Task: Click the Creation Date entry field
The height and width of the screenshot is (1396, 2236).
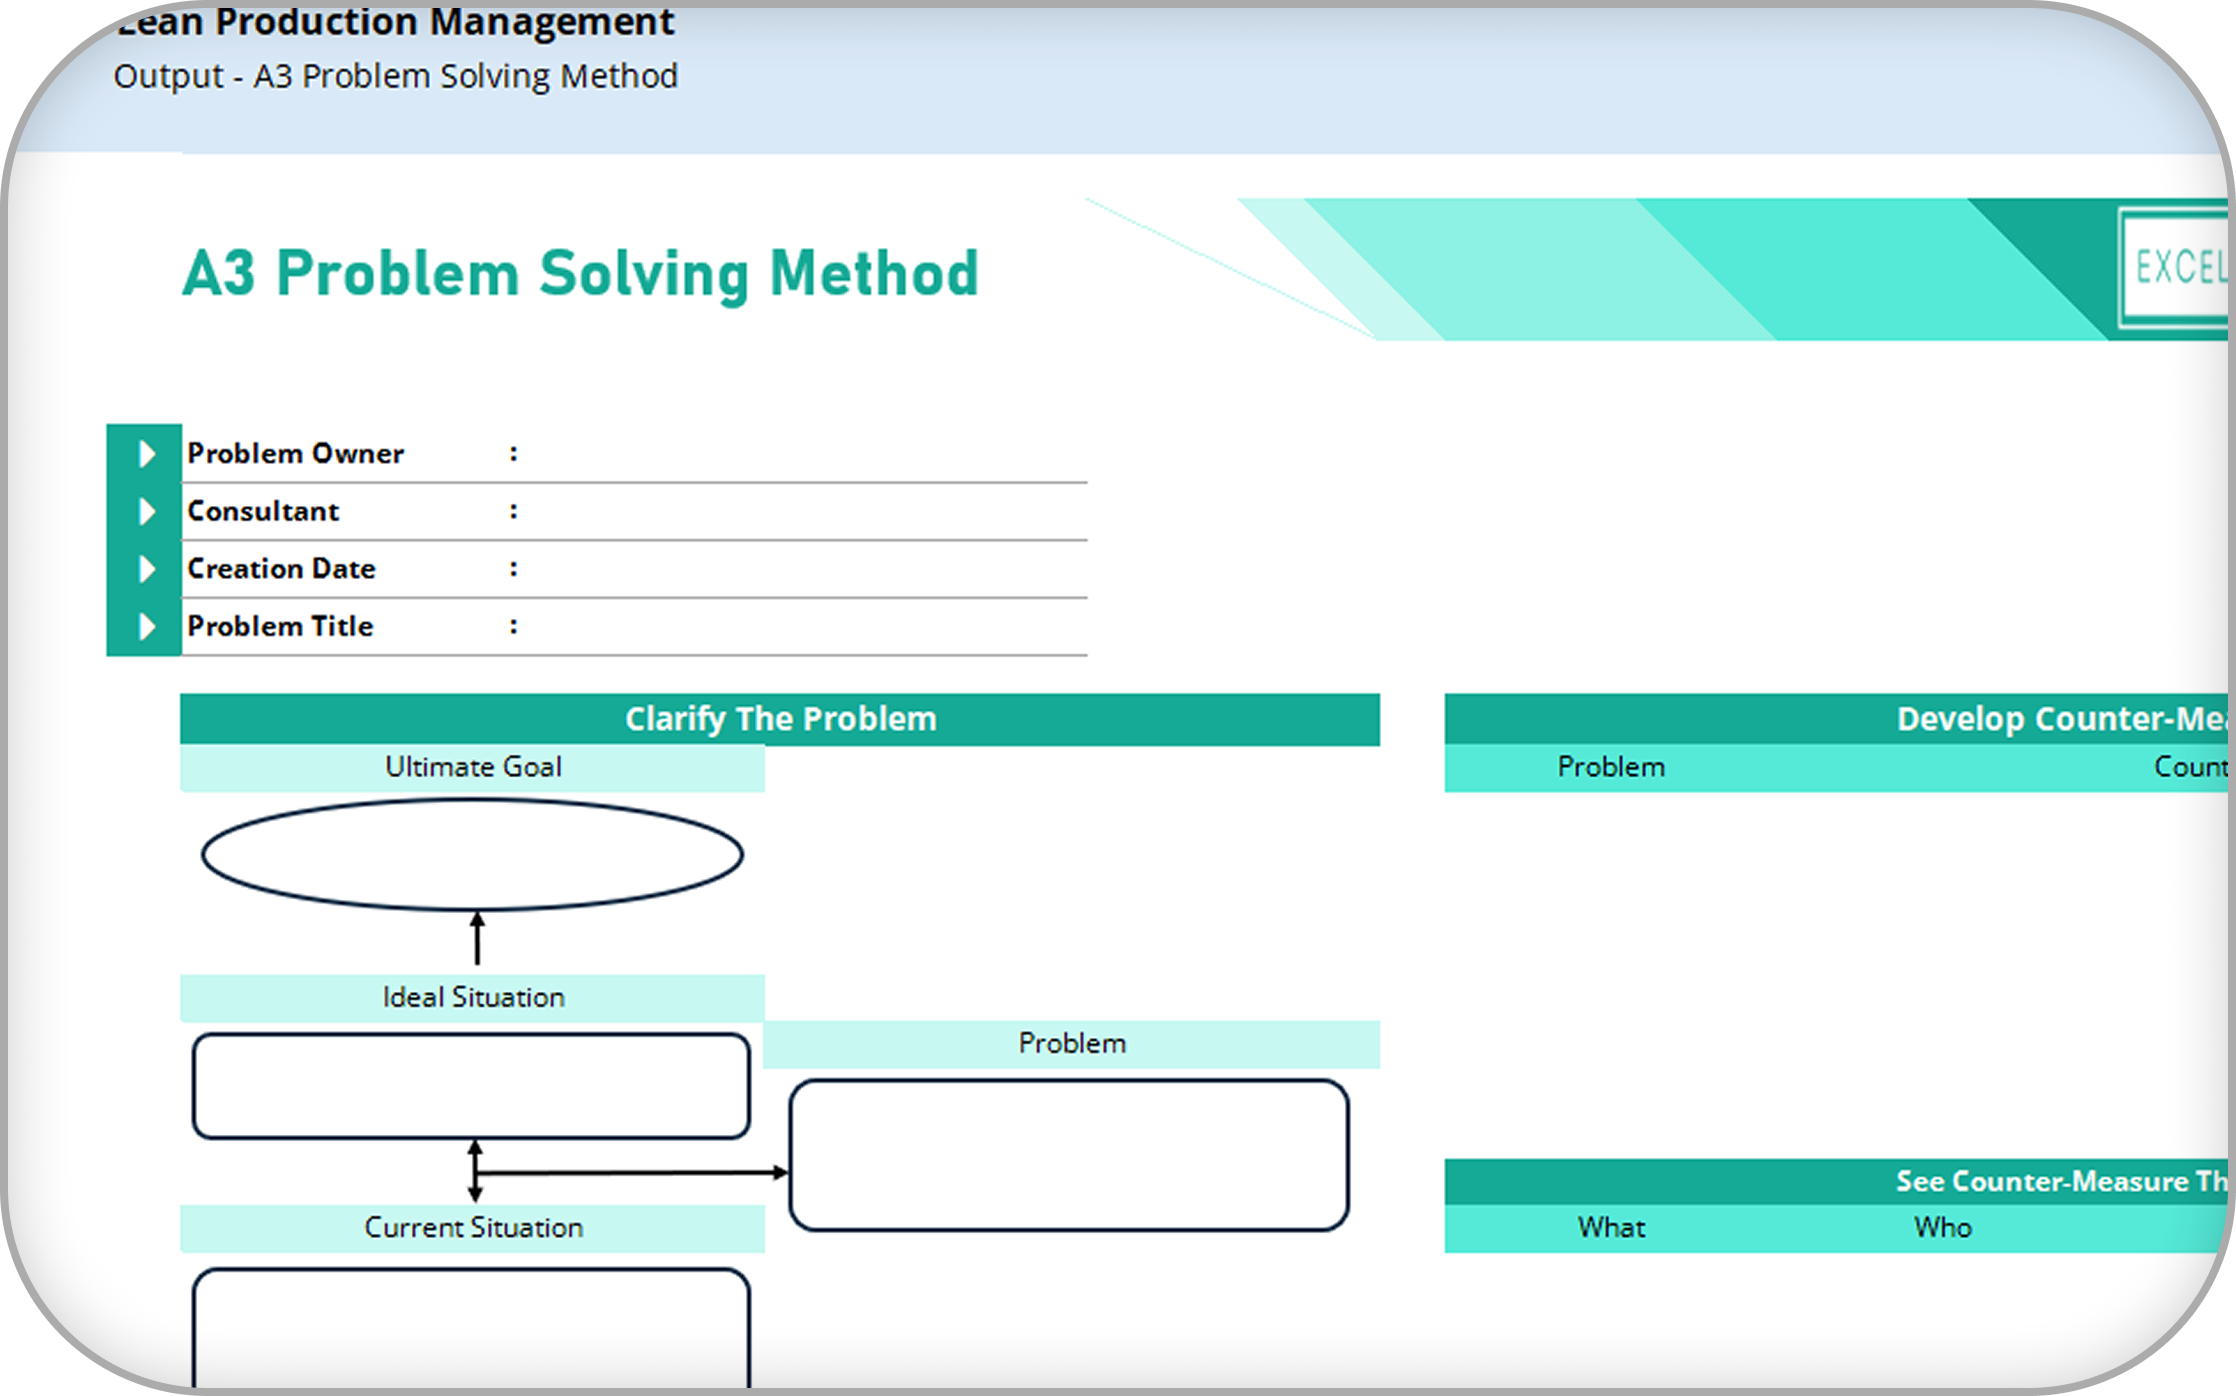Action: (x=800, y=569)
